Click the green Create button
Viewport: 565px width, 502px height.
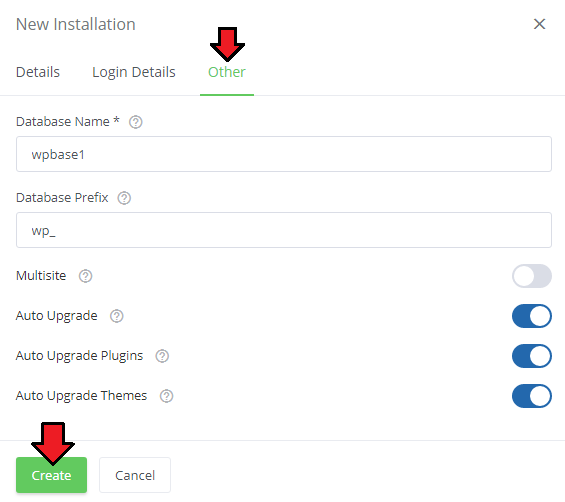[51, 475]
